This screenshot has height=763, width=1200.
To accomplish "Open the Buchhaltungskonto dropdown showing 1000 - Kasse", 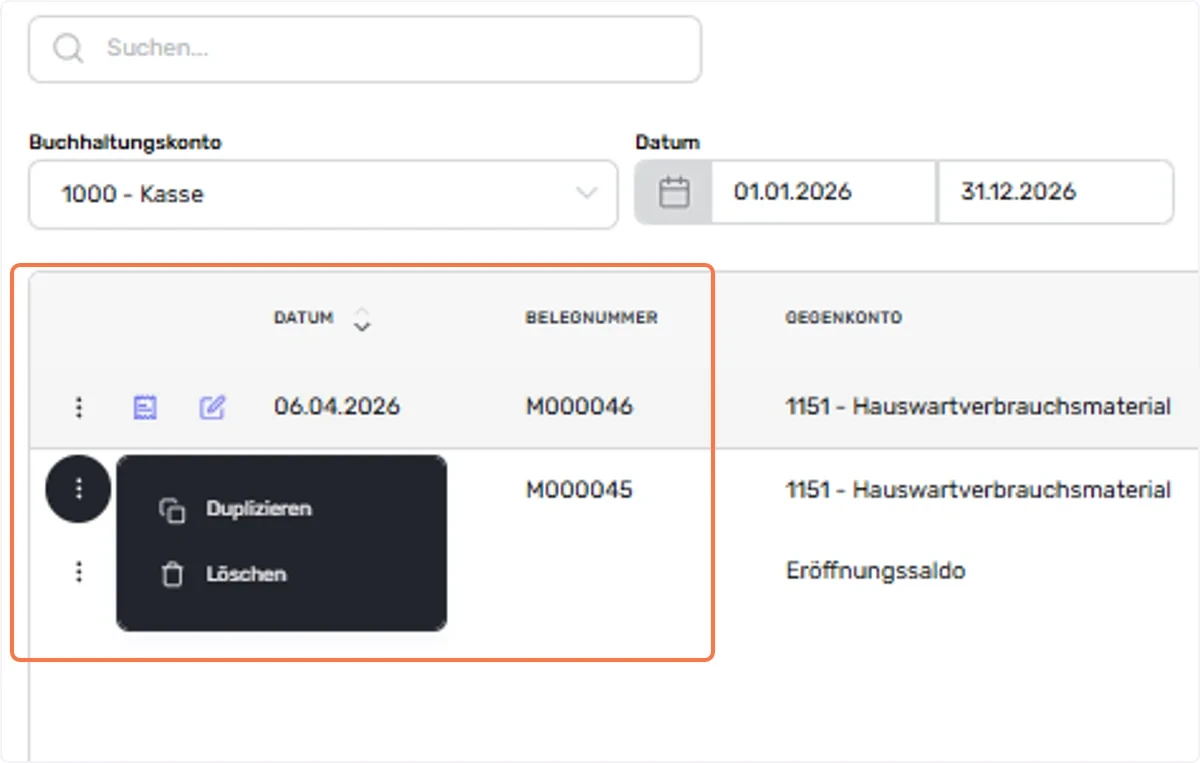I will [x=323, y=194].
